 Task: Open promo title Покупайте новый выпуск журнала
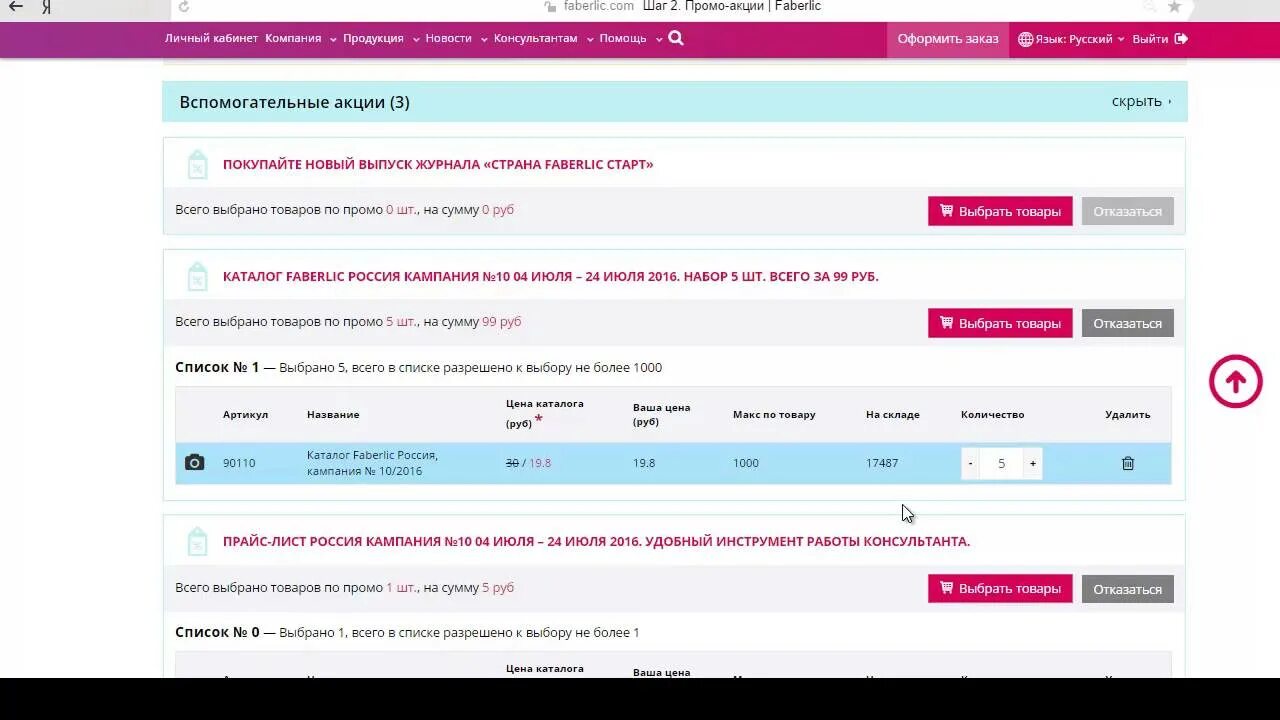click(x=438, y=164)
